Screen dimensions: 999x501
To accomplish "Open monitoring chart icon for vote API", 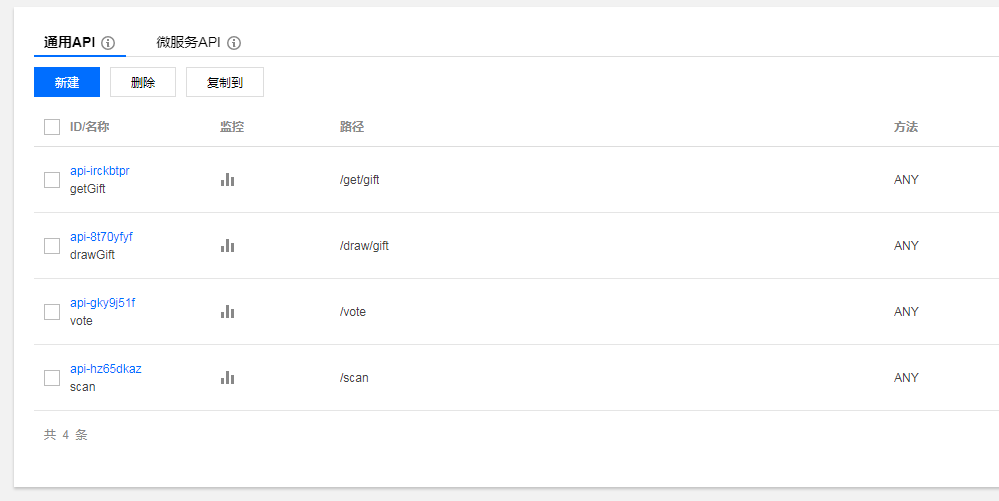I will (x=227, y=312).
